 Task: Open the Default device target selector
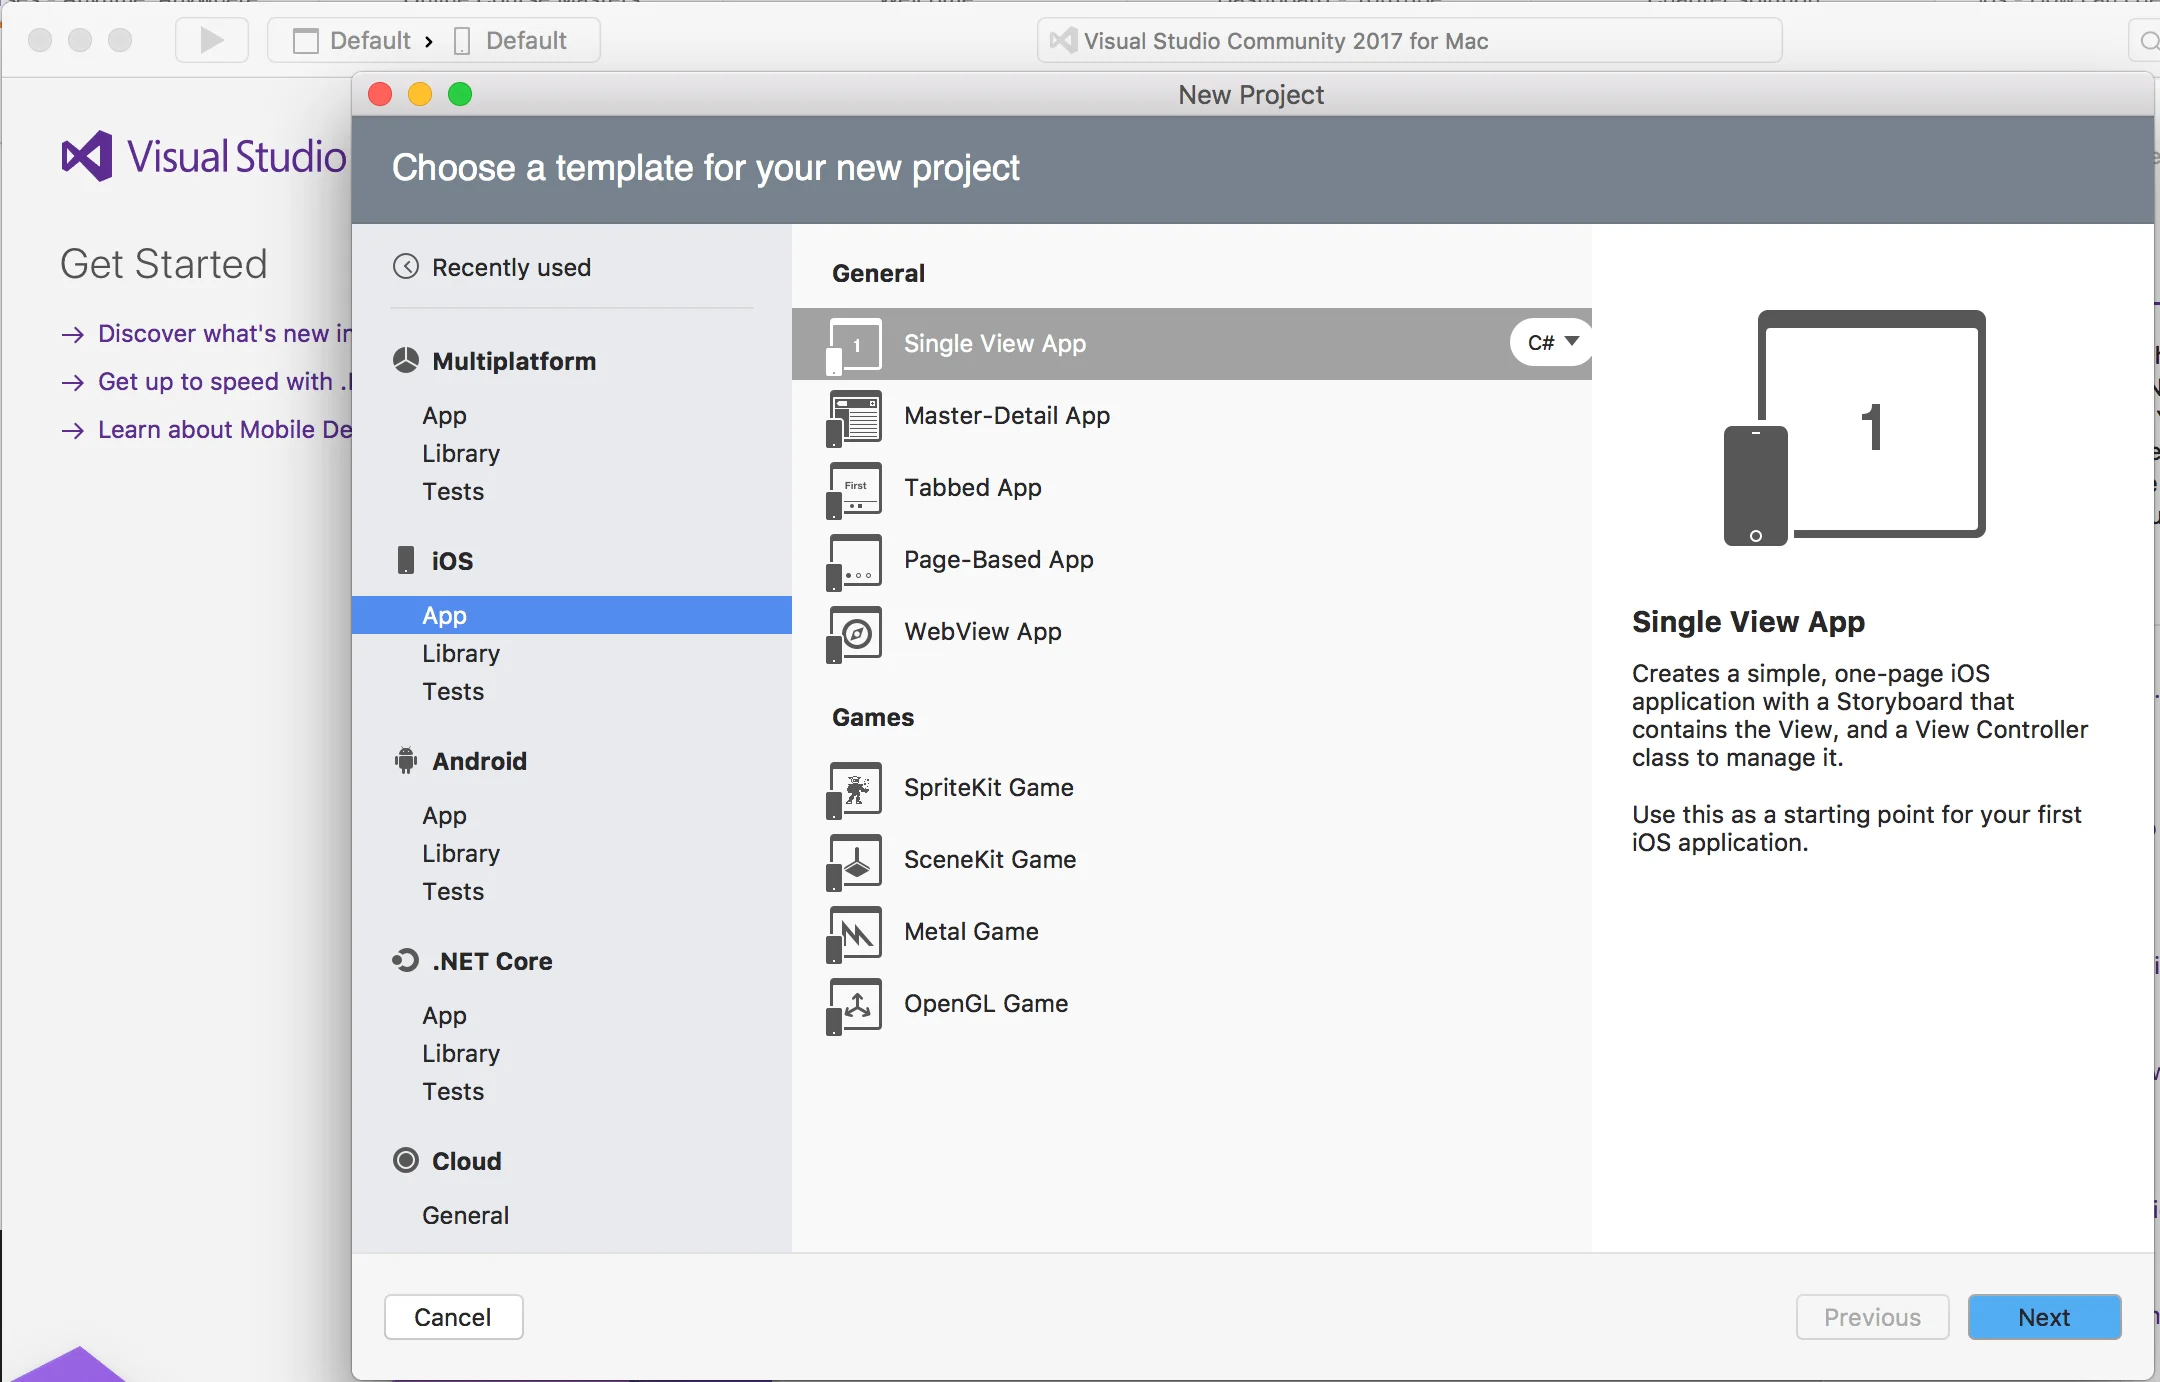click(x=511, y=40)
